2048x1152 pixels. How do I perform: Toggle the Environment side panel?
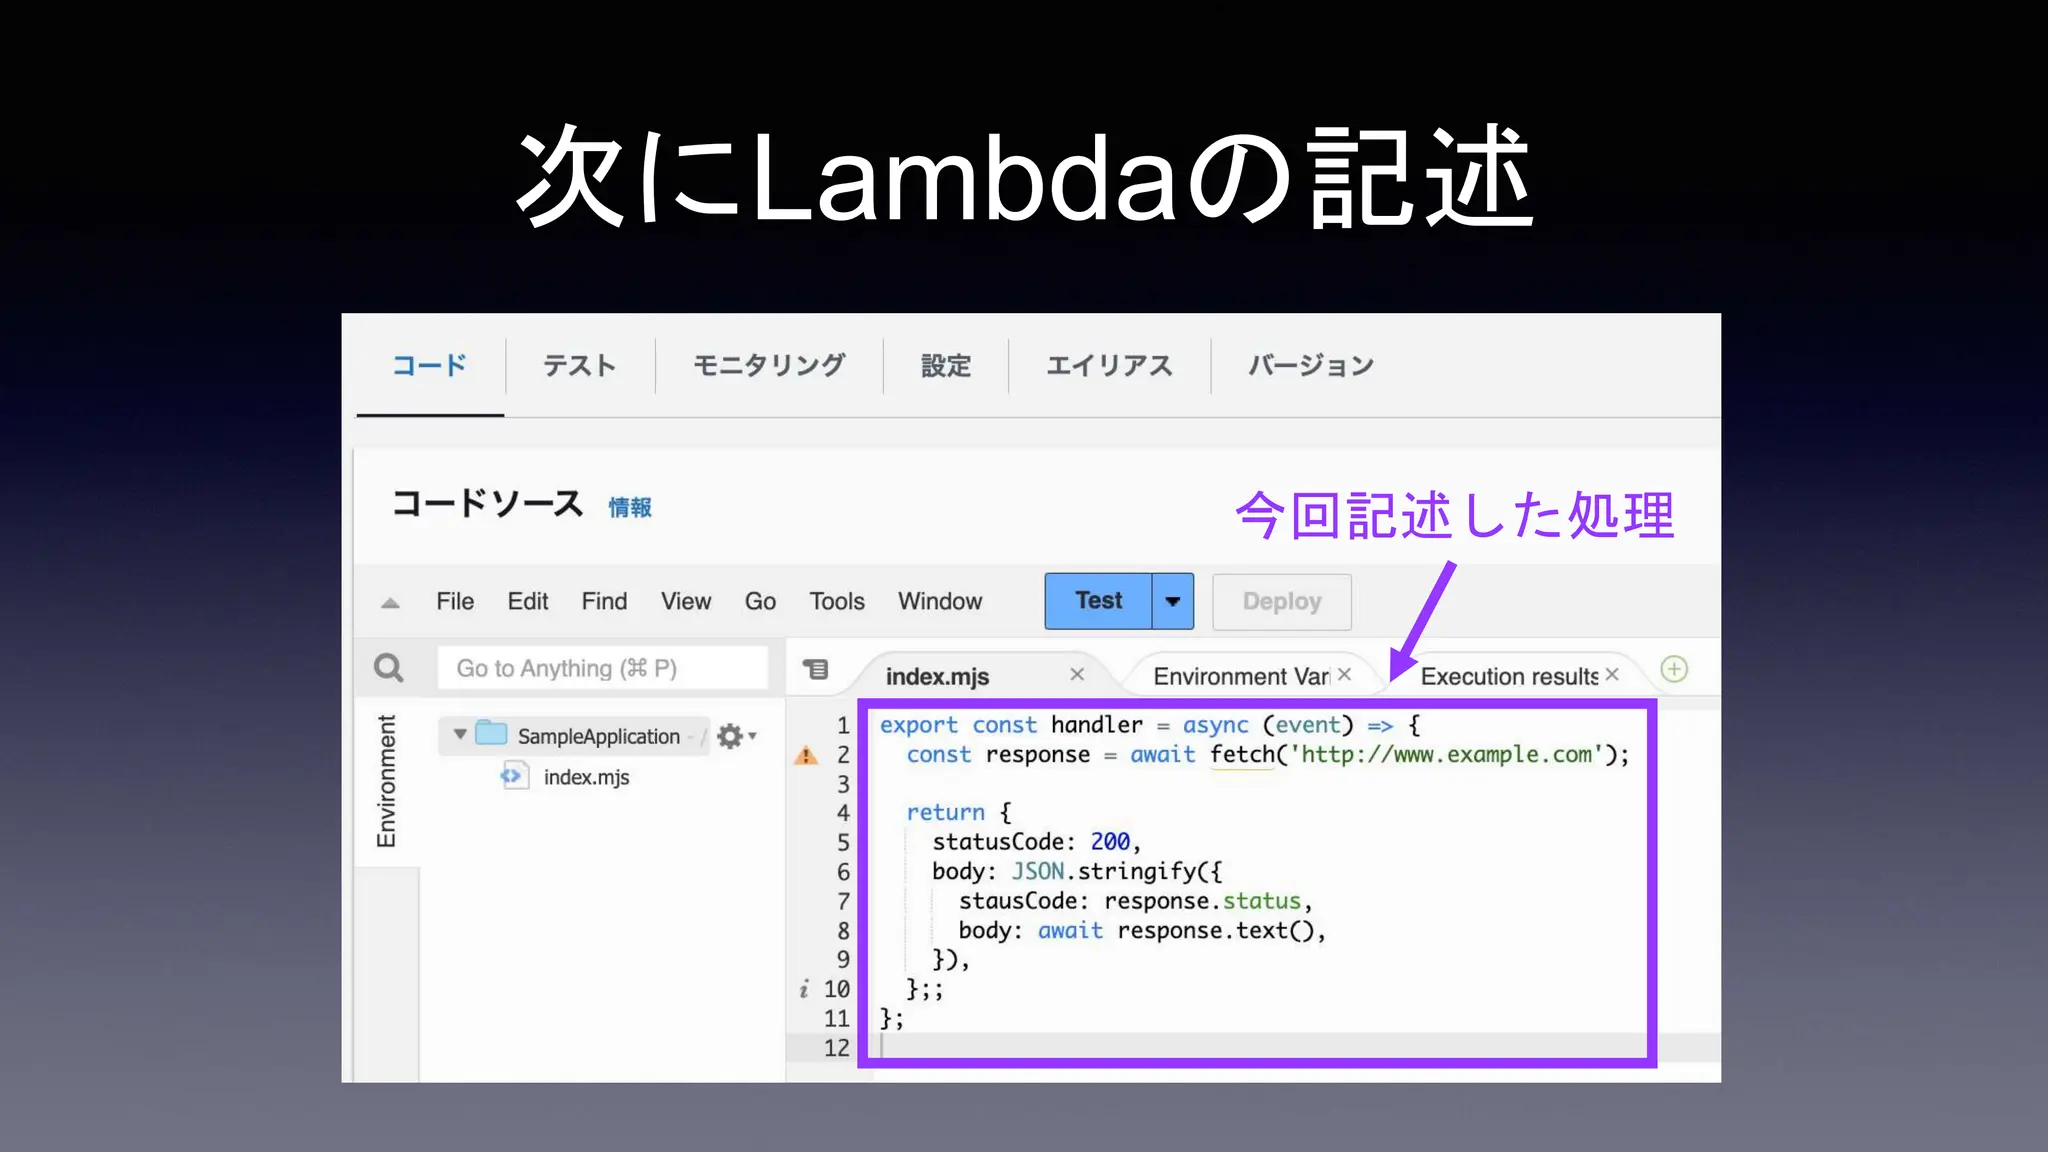[386, 781]
